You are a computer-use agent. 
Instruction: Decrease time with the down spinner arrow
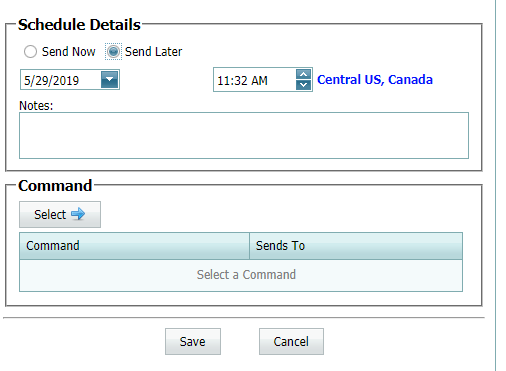(304, 85)
